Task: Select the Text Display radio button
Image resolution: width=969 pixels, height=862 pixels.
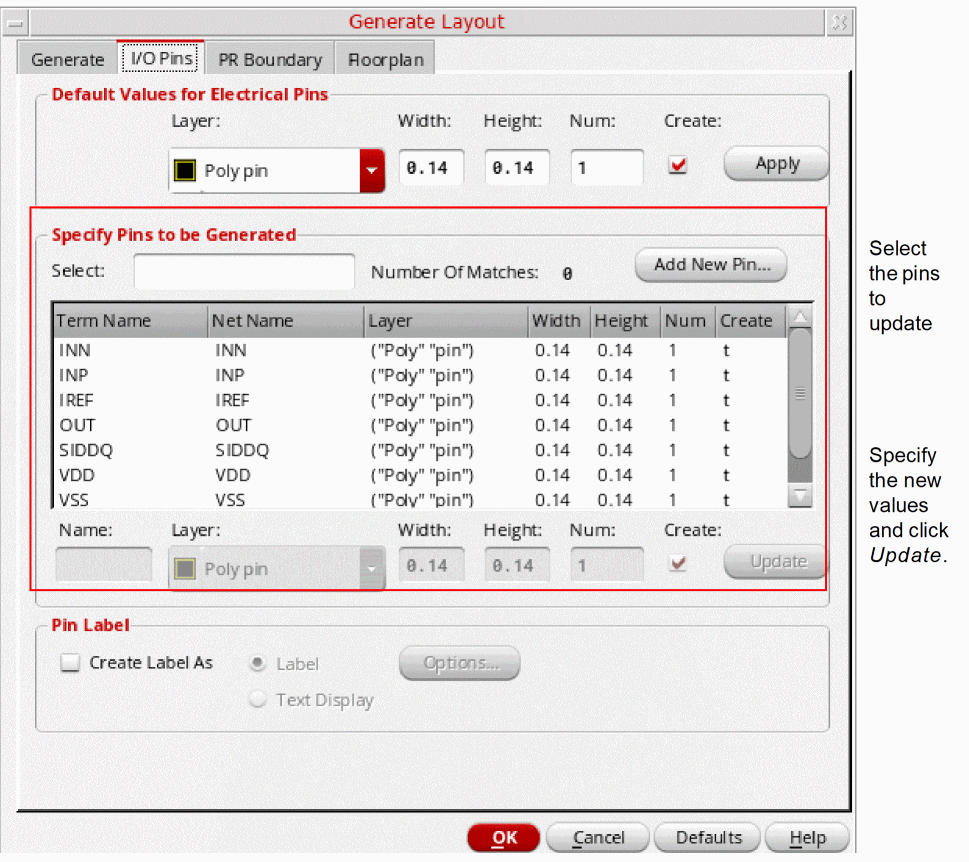Action: [x=258, y=700]
